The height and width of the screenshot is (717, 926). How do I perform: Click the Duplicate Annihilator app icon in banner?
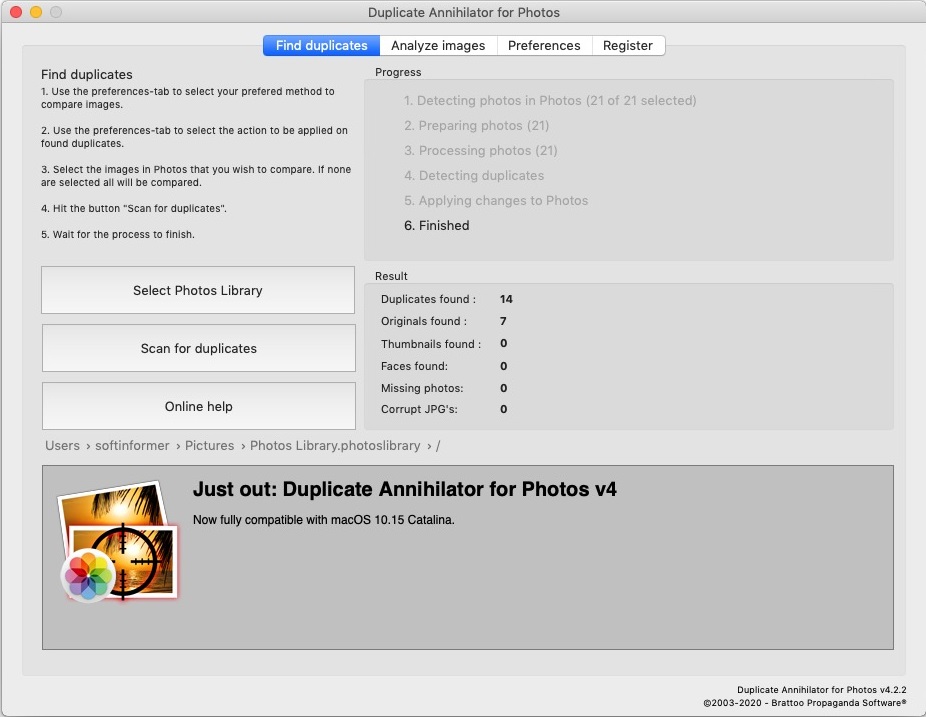point(118,542)
